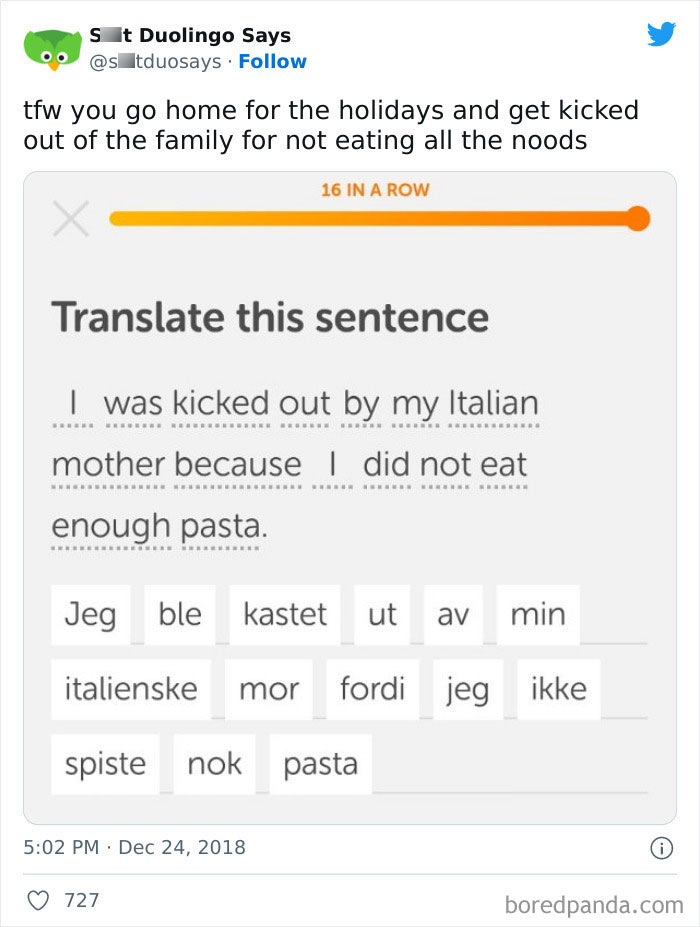Select the word tile 'ikke'
This screenshot has width=700, height=927.
point(557,688)
